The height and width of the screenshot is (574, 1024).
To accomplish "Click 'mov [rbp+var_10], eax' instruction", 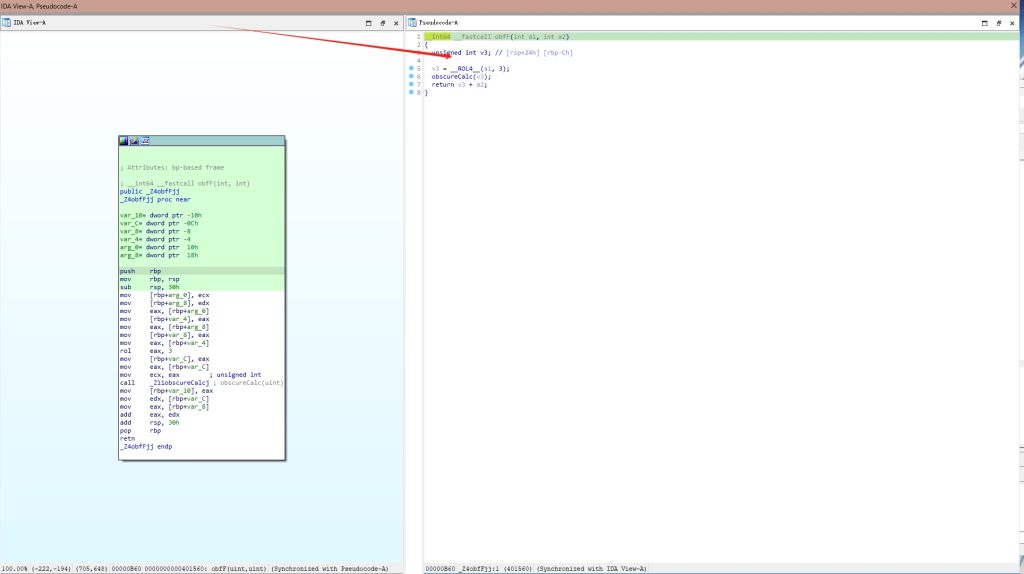I will [167, 391].
